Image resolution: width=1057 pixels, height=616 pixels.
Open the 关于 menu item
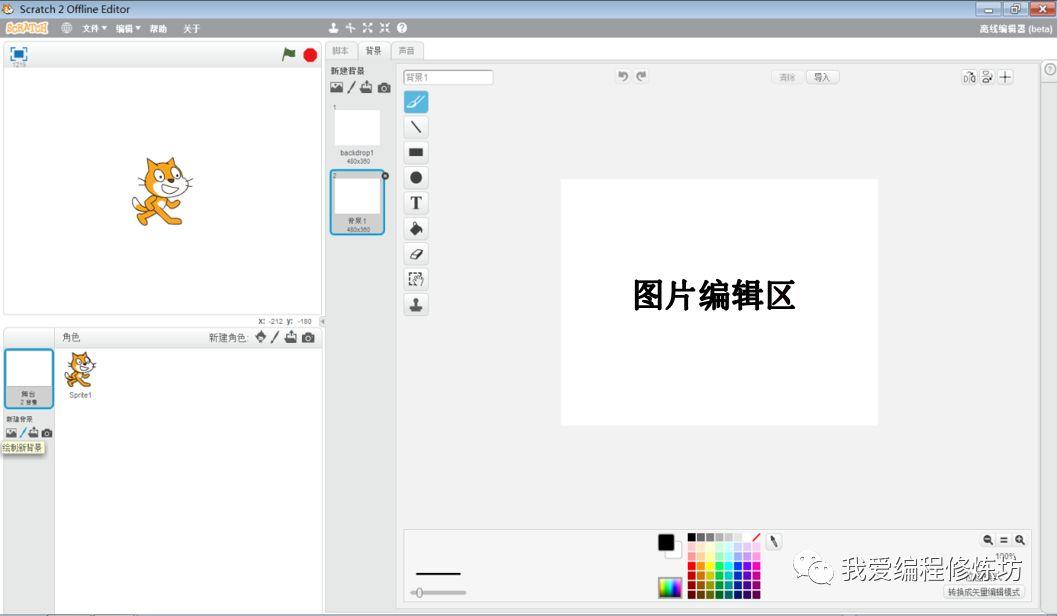point(191,28)
